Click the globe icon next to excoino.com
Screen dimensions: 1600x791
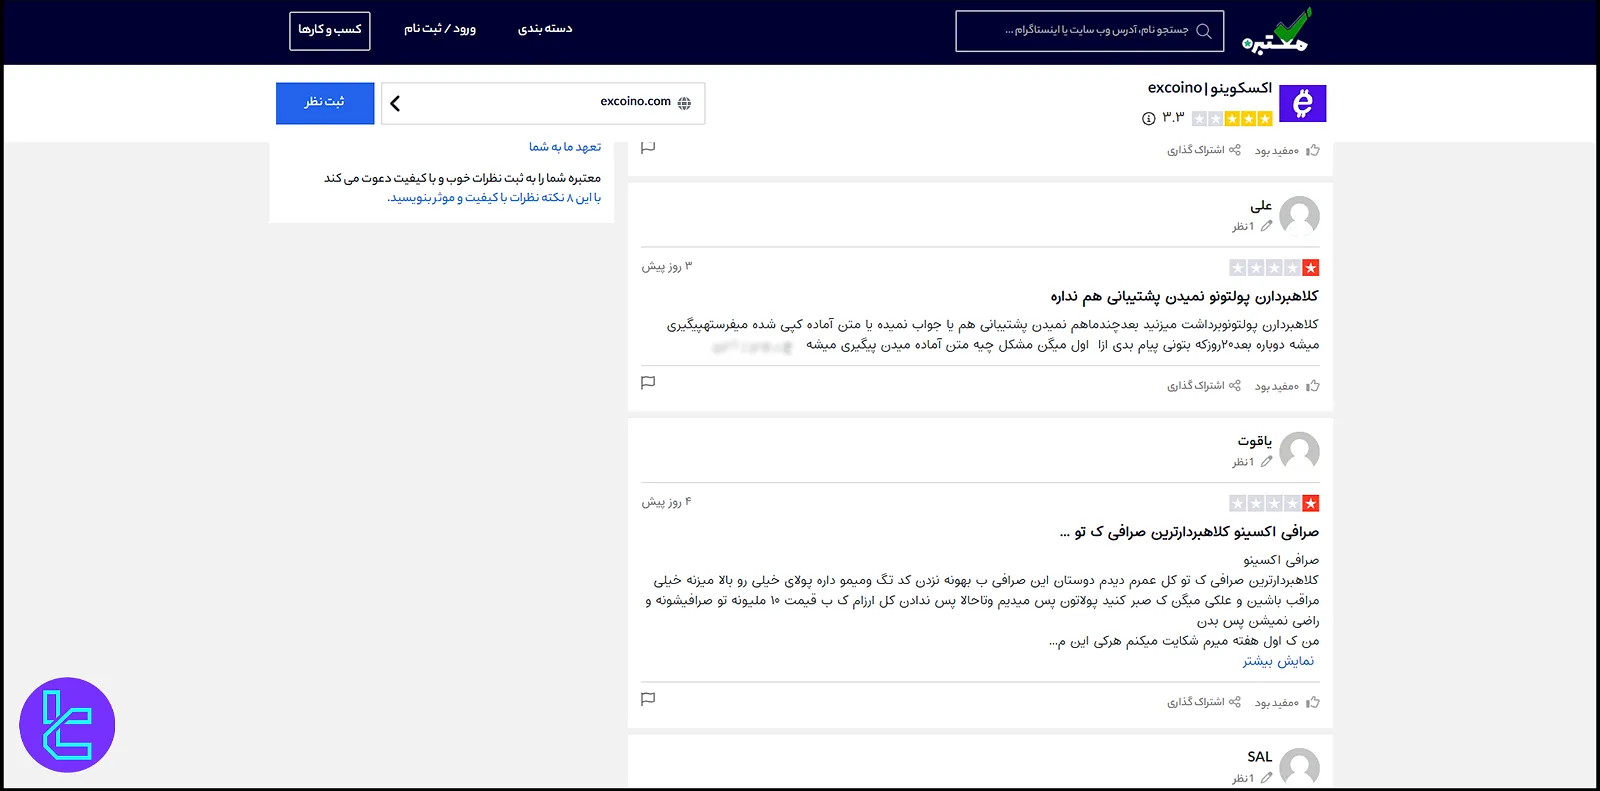click(684, 103)
